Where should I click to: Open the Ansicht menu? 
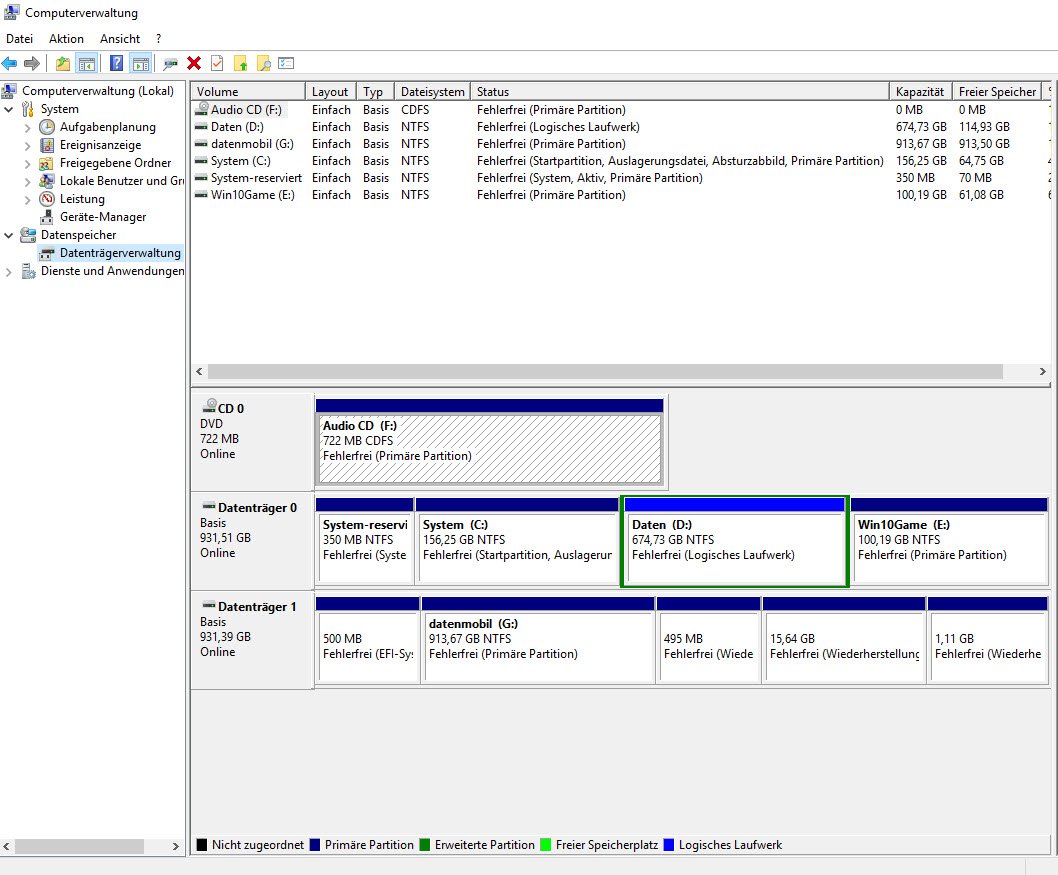coord(119,39)
